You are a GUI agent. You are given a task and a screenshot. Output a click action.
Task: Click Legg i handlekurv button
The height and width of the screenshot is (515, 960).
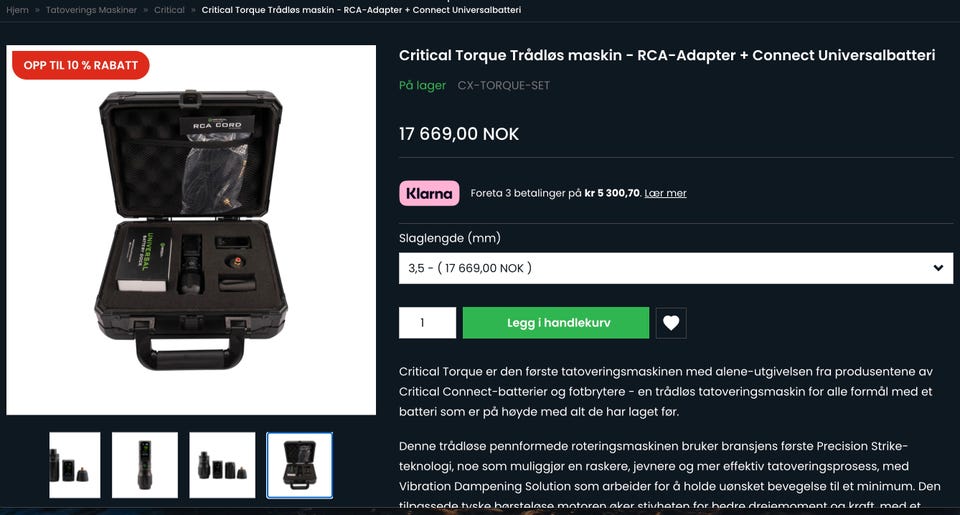coord(556,323)
